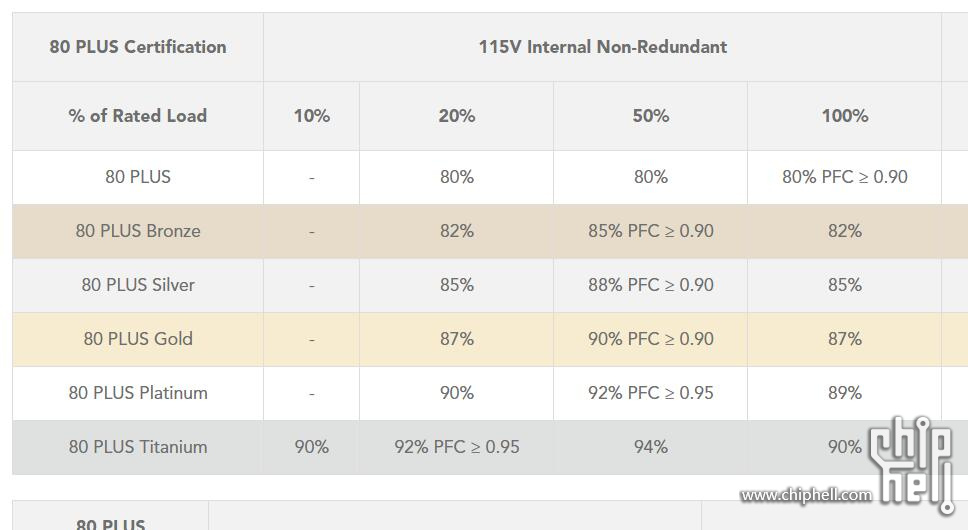Click the "% of Rated Load" header

tap(138, 116)
